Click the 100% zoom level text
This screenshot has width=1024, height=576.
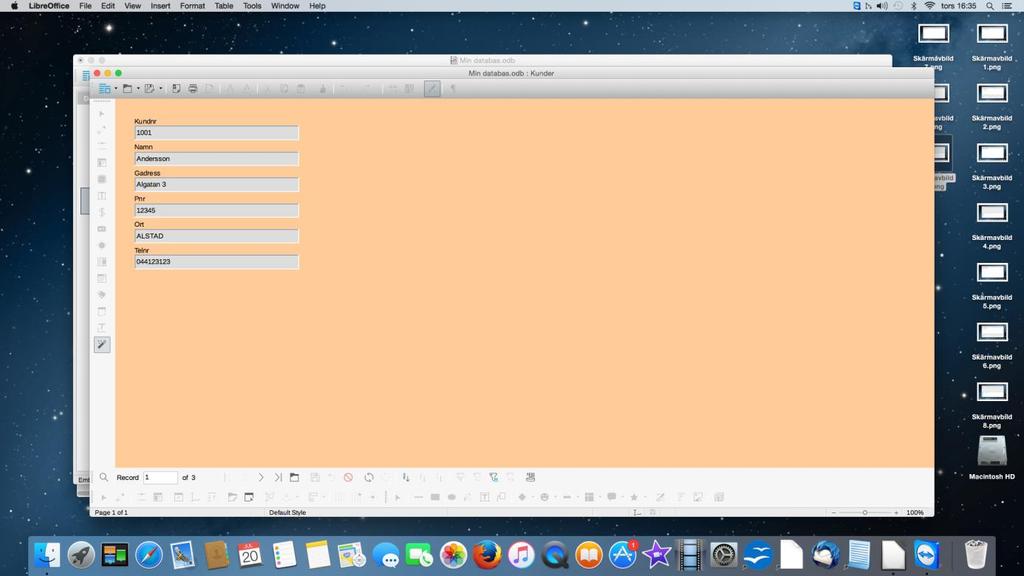(x=915, y=513)
